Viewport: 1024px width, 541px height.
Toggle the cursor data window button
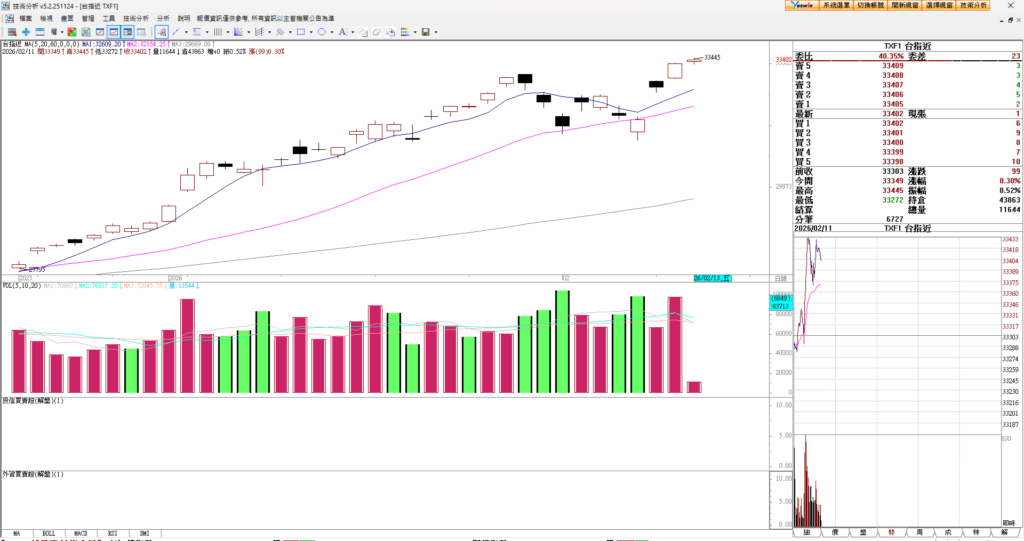click(141, 32)
